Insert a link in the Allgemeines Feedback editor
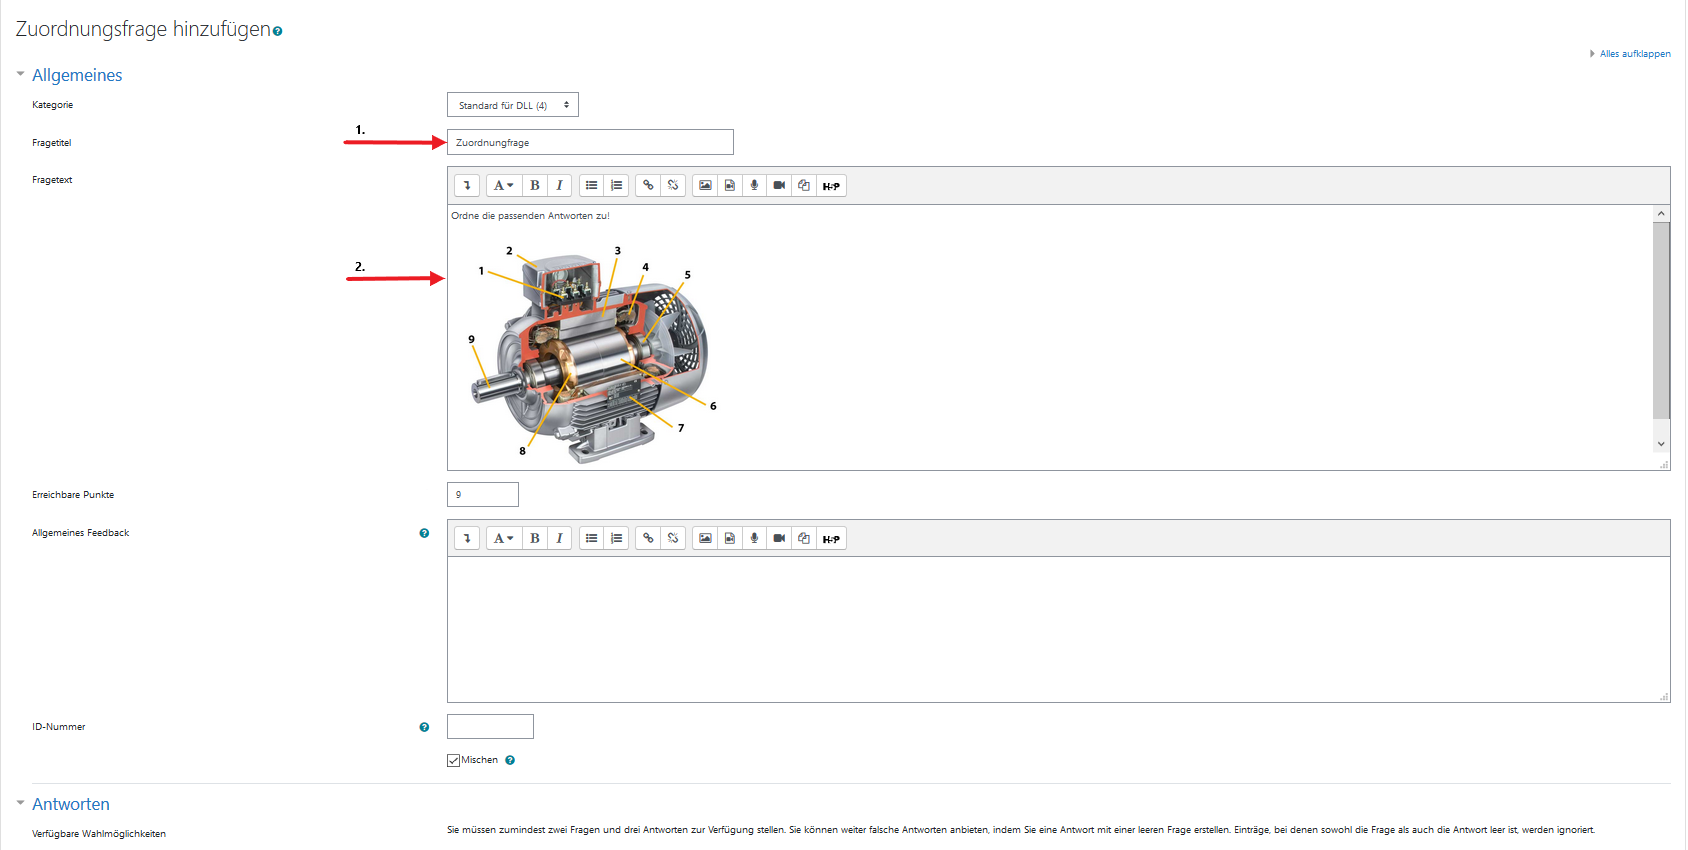 click(x=648, y=539)
